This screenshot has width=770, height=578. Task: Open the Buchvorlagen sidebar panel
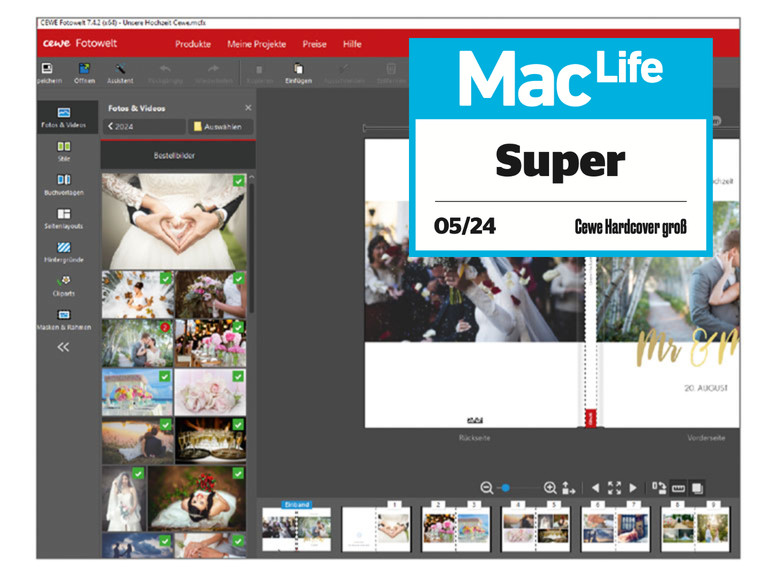(64, 185)
